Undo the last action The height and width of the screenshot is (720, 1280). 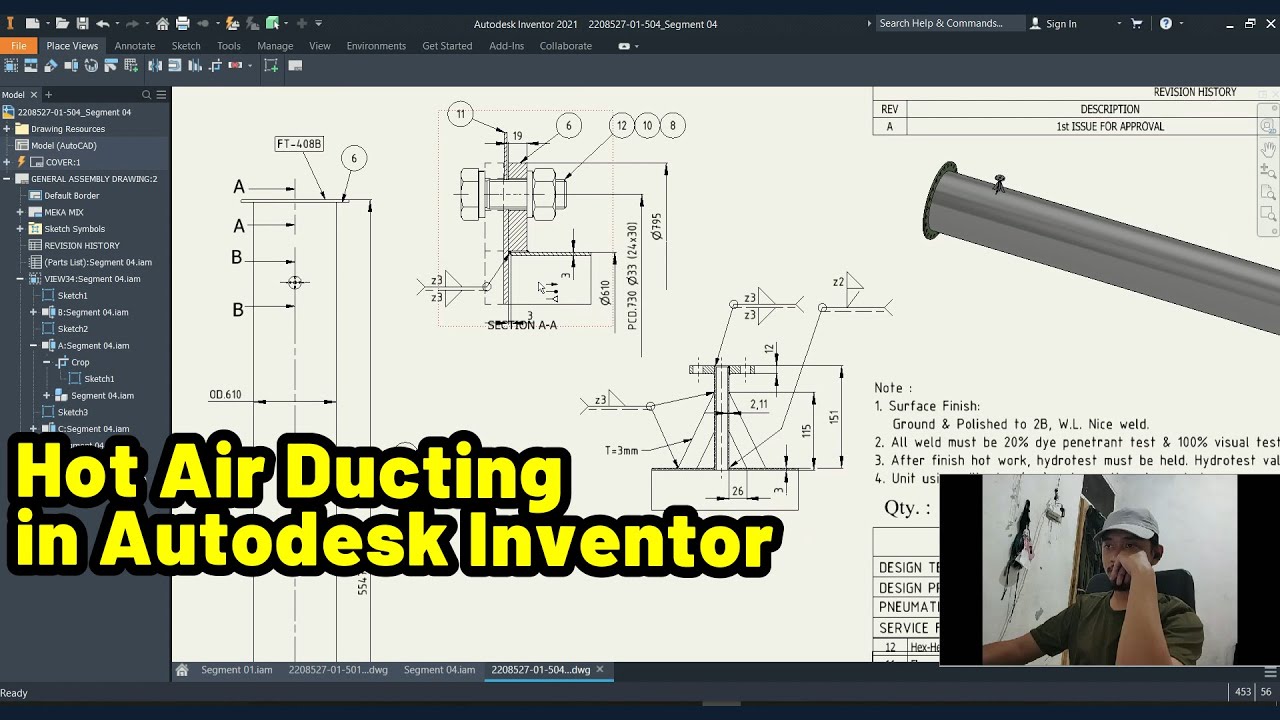[x=102, y=23]
